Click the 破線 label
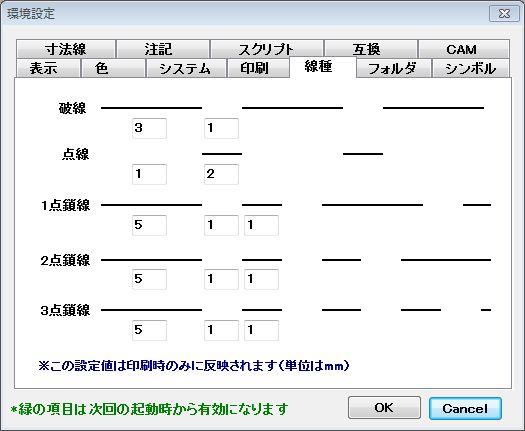 (72, 108)
